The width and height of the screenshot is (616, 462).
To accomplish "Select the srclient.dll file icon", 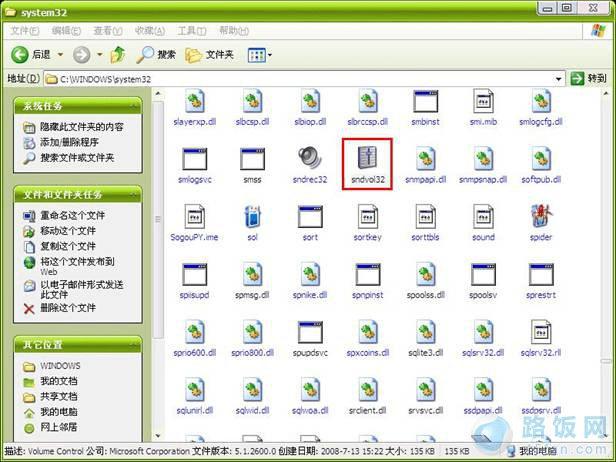I will click(367, 389).
